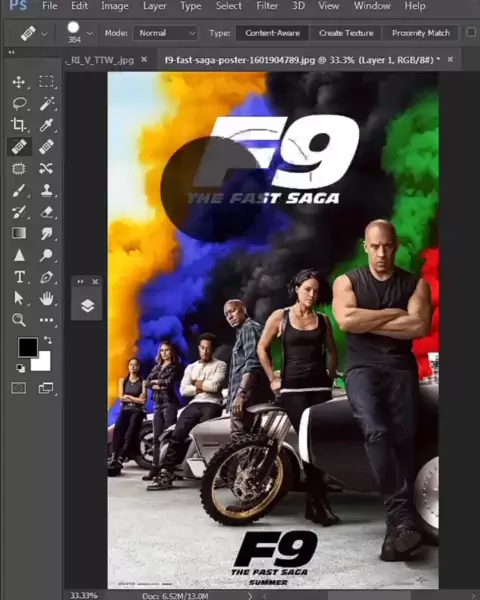Open the Window menu
Viewport: 480px width, 600px height.
pos(372,6)
